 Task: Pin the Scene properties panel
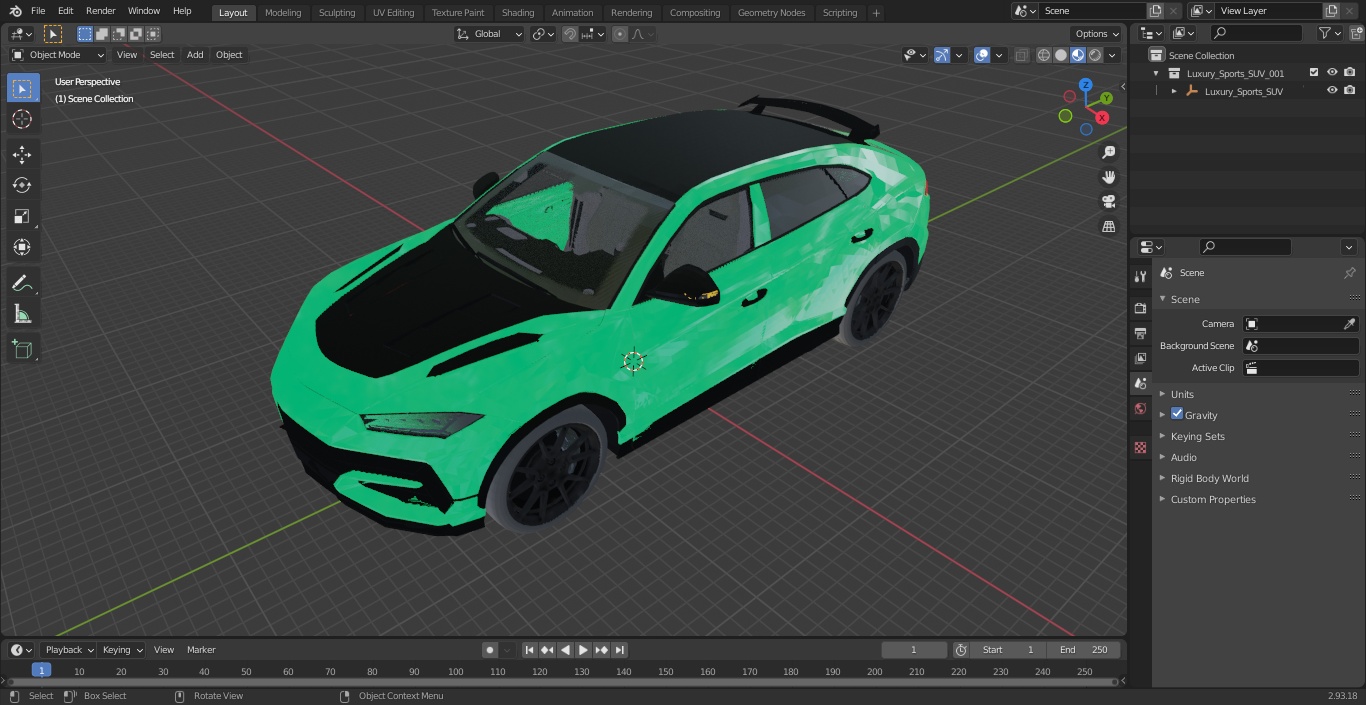click(x=1349, y=273)
